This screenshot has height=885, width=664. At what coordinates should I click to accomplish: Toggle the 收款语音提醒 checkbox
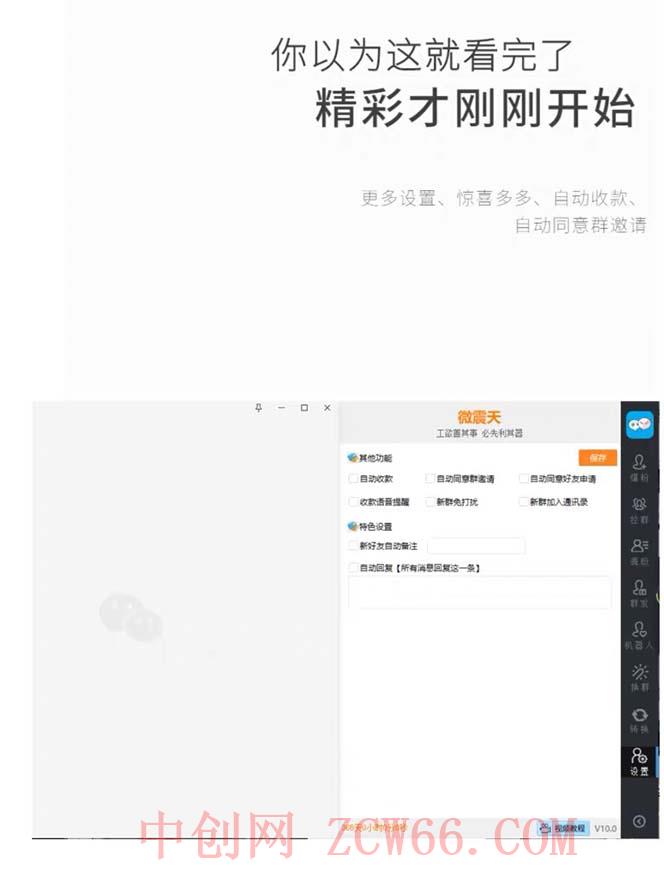pyautogui.click(x=353, y=501)
